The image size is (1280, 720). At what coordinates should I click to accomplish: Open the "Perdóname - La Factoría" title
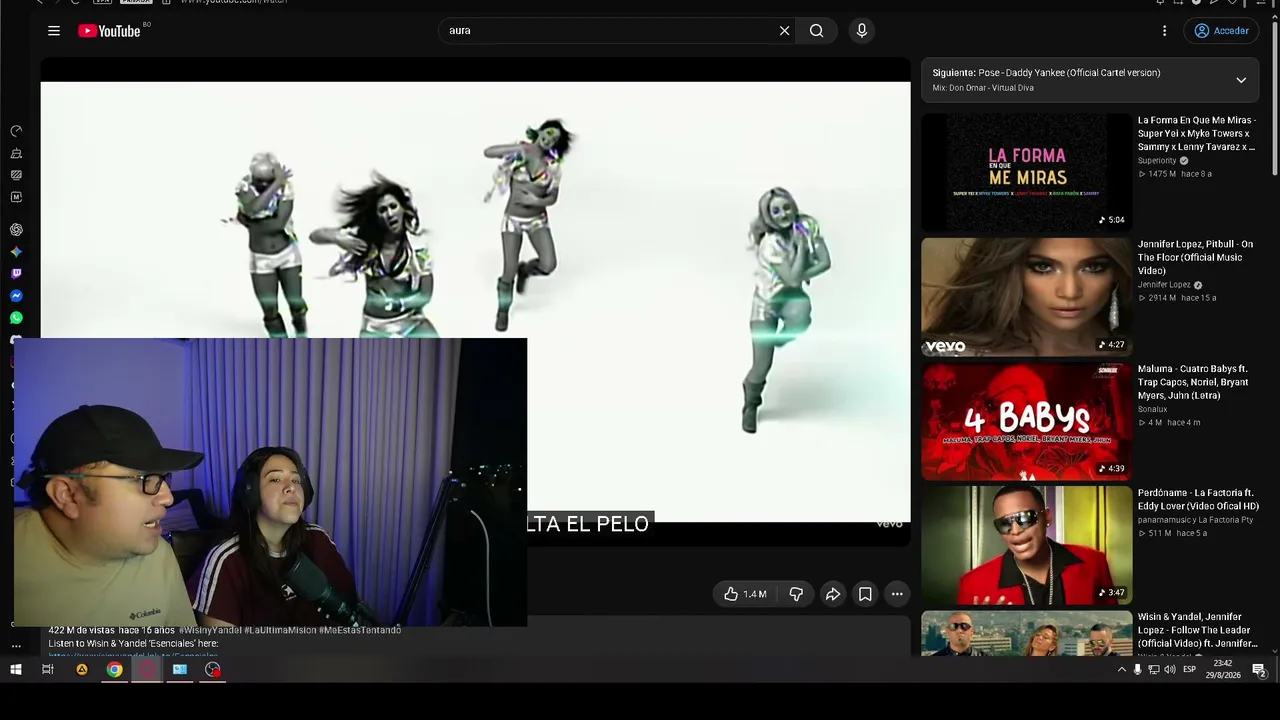pos(1196,499)
